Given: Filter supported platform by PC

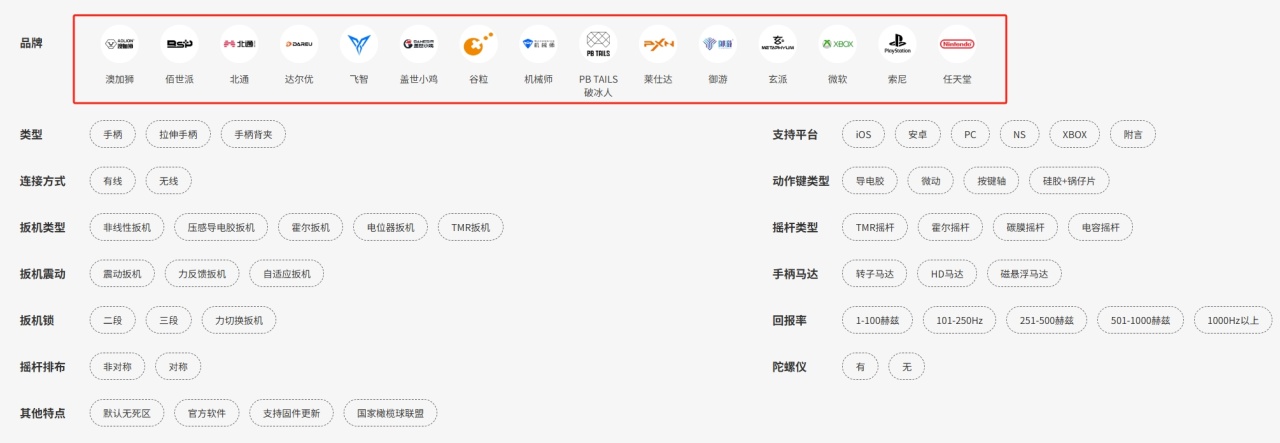Looking at the screenshot, I should tap(970, 134).
